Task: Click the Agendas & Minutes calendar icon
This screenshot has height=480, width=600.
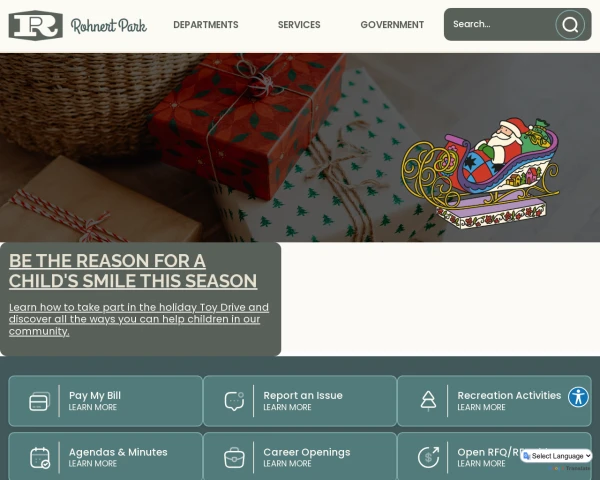Action: tap(40, 458)
